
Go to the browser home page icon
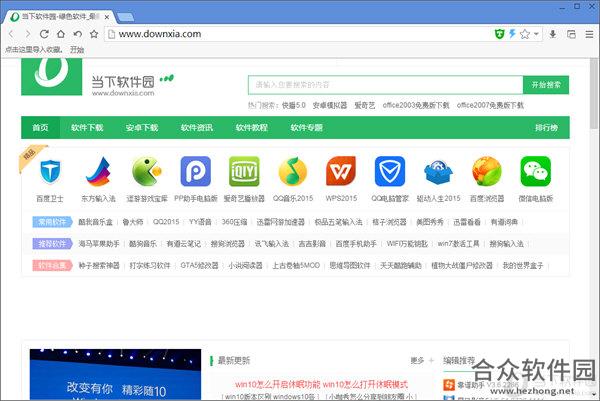(x=60, y=34)
